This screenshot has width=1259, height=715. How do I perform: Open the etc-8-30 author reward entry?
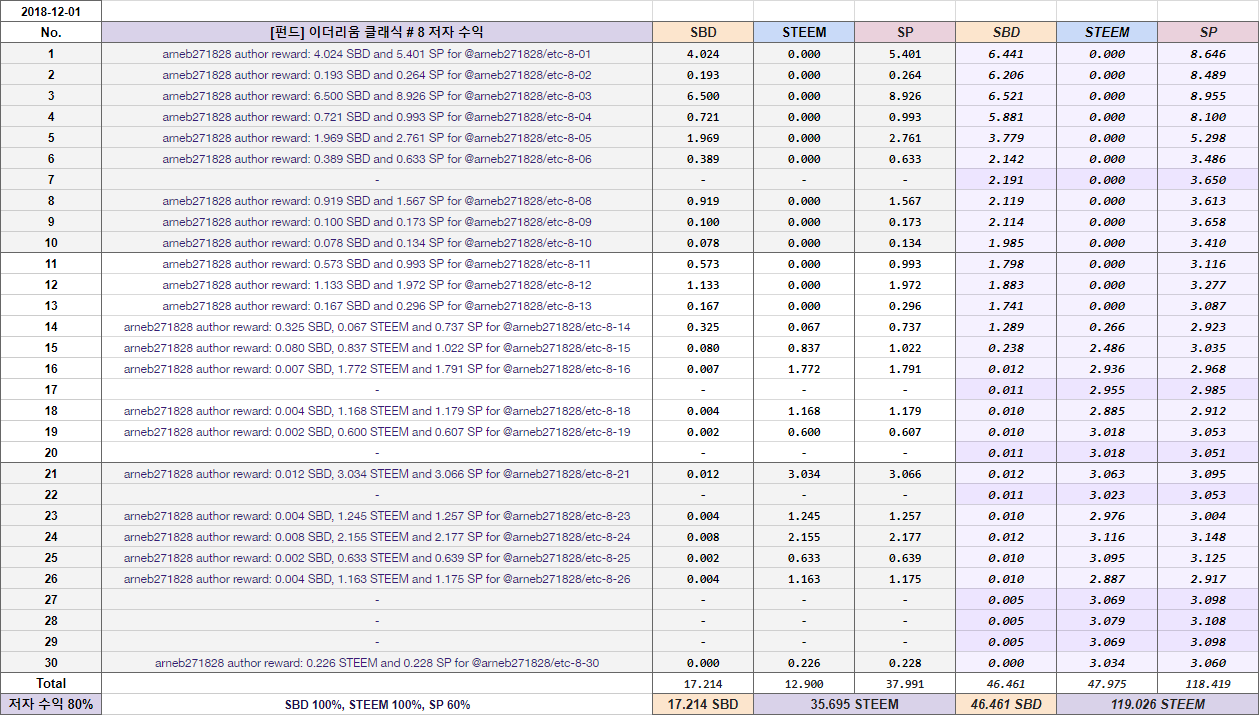click(x=377, y=663)
